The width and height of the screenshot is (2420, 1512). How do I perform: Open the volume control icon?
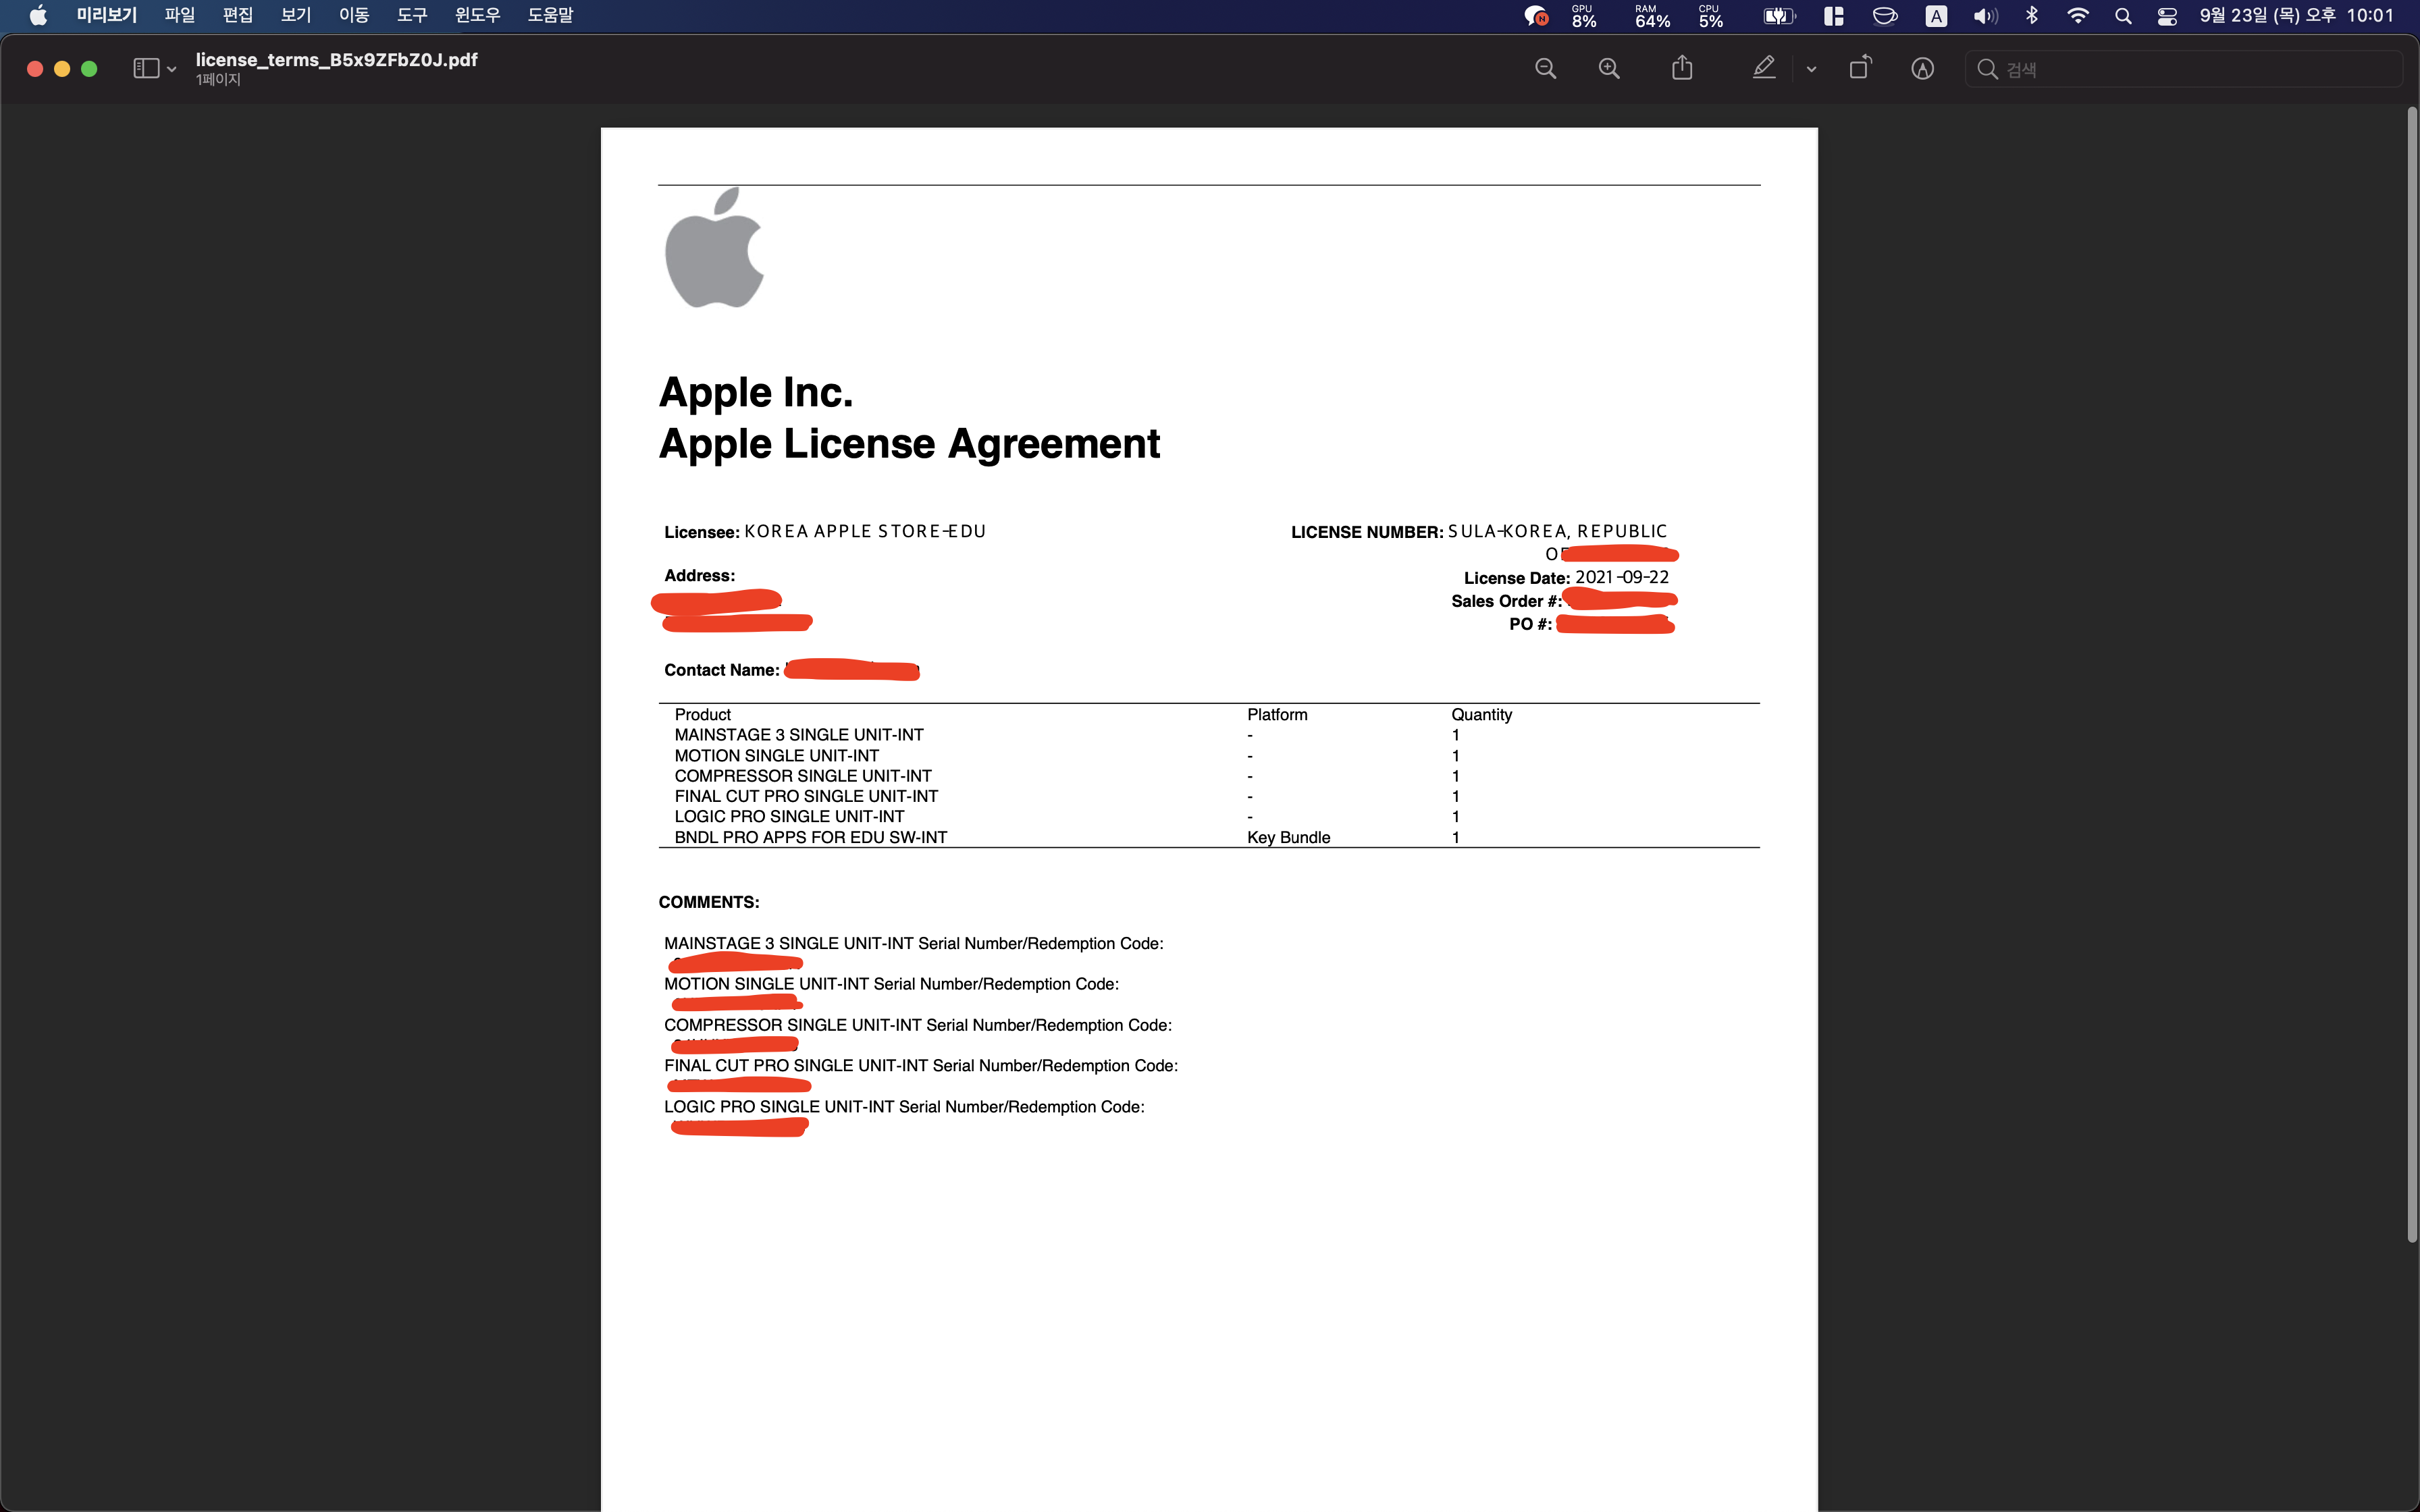pyautogui.click(x=1985, y=16)
